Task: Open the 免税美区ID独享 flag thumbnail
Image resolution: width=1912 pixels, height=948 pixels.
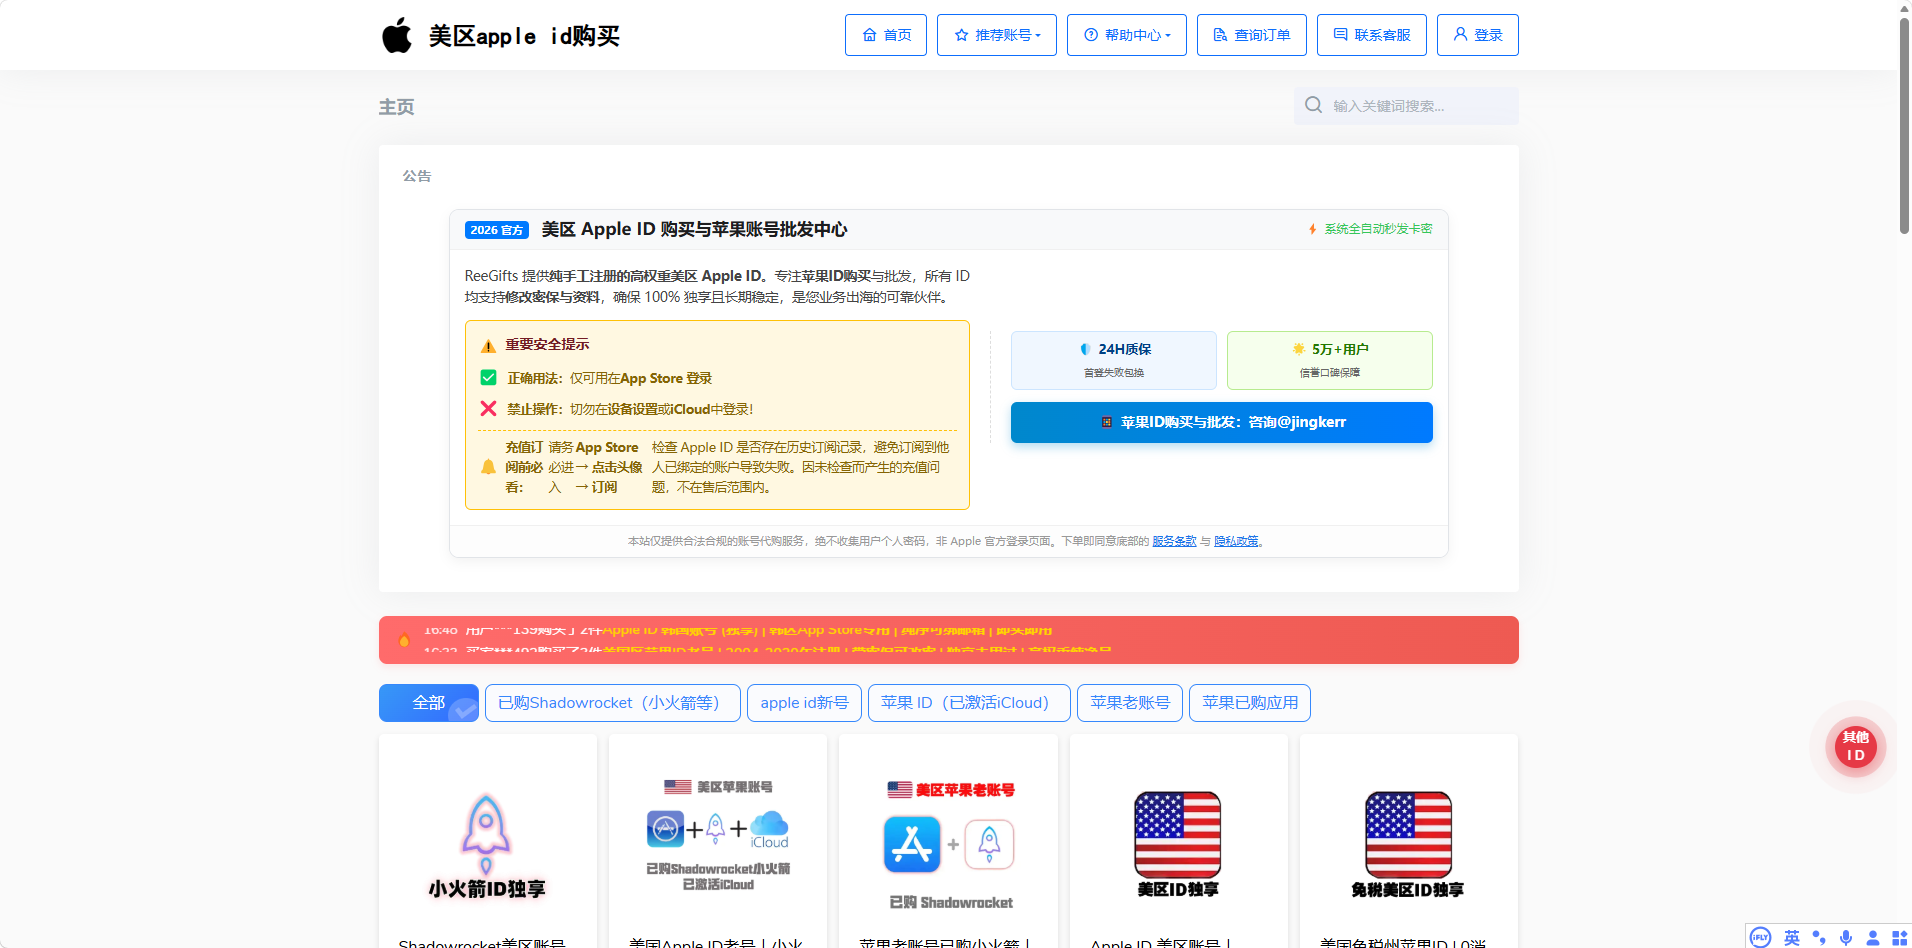Action: point(1408,845)
